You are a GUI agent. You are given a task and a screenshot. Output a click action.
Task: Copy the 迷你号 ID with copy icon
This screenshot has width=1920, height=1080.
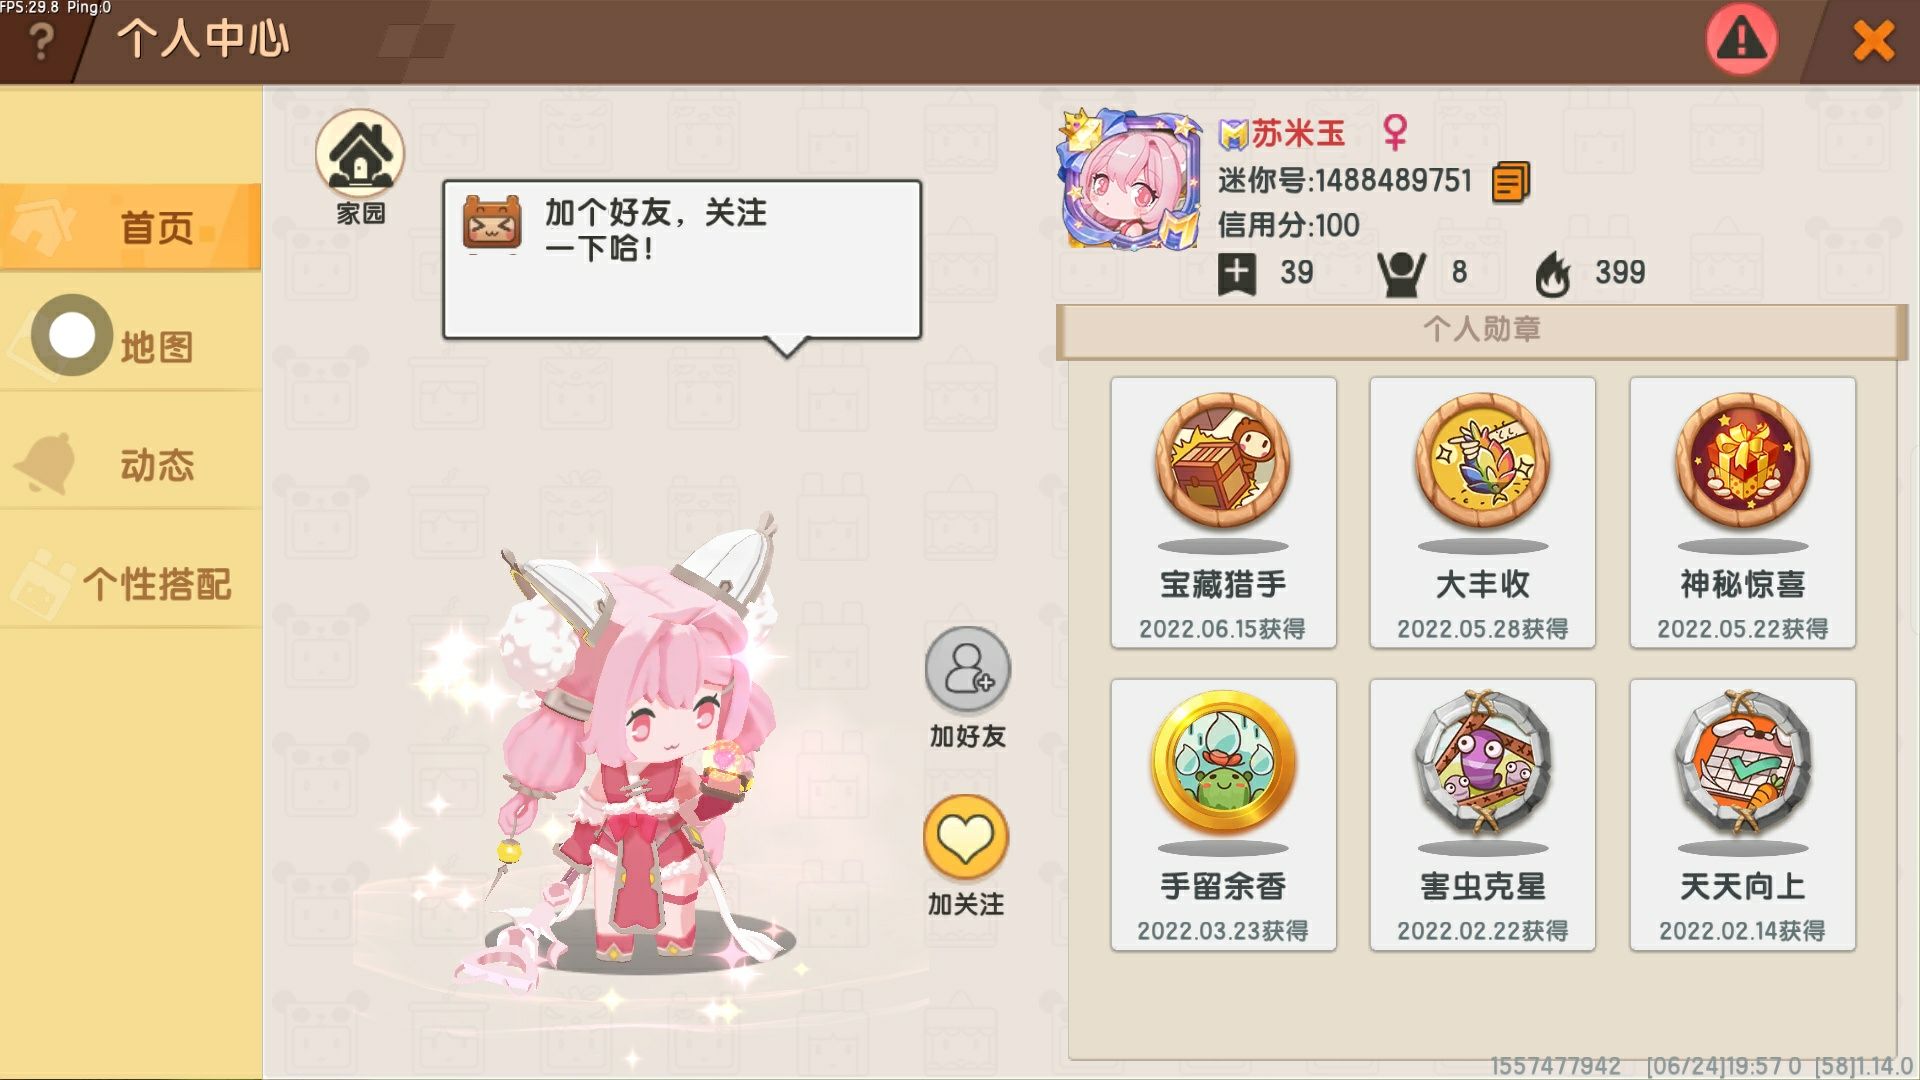1510,182
